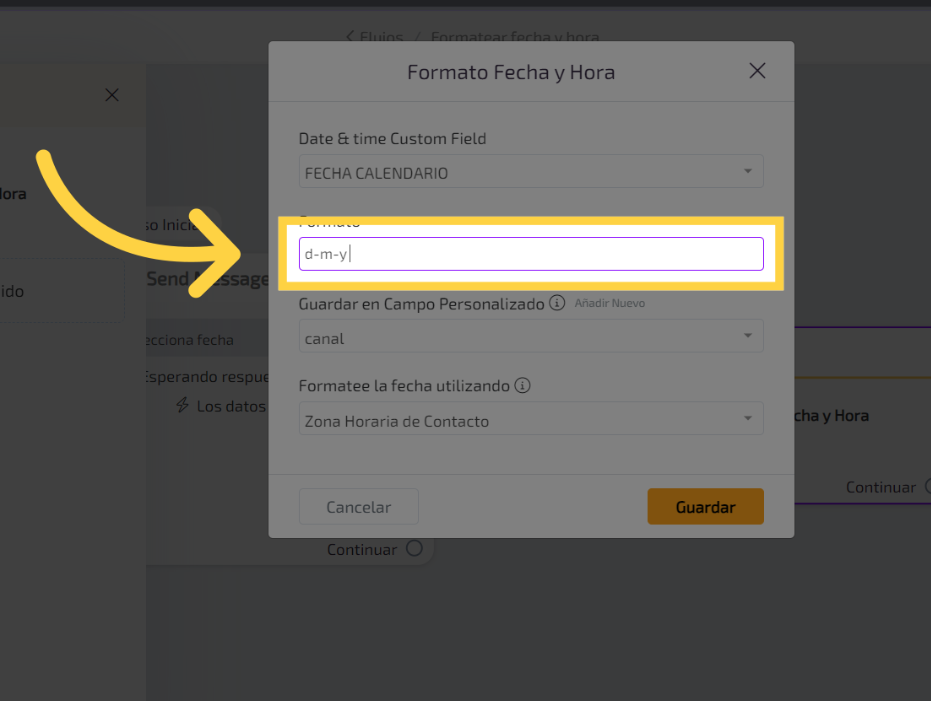Viewport: 931px width, 701px height.
Task: Go to Flujos in the breadcrumb
Action: click(x=381, y=37)
